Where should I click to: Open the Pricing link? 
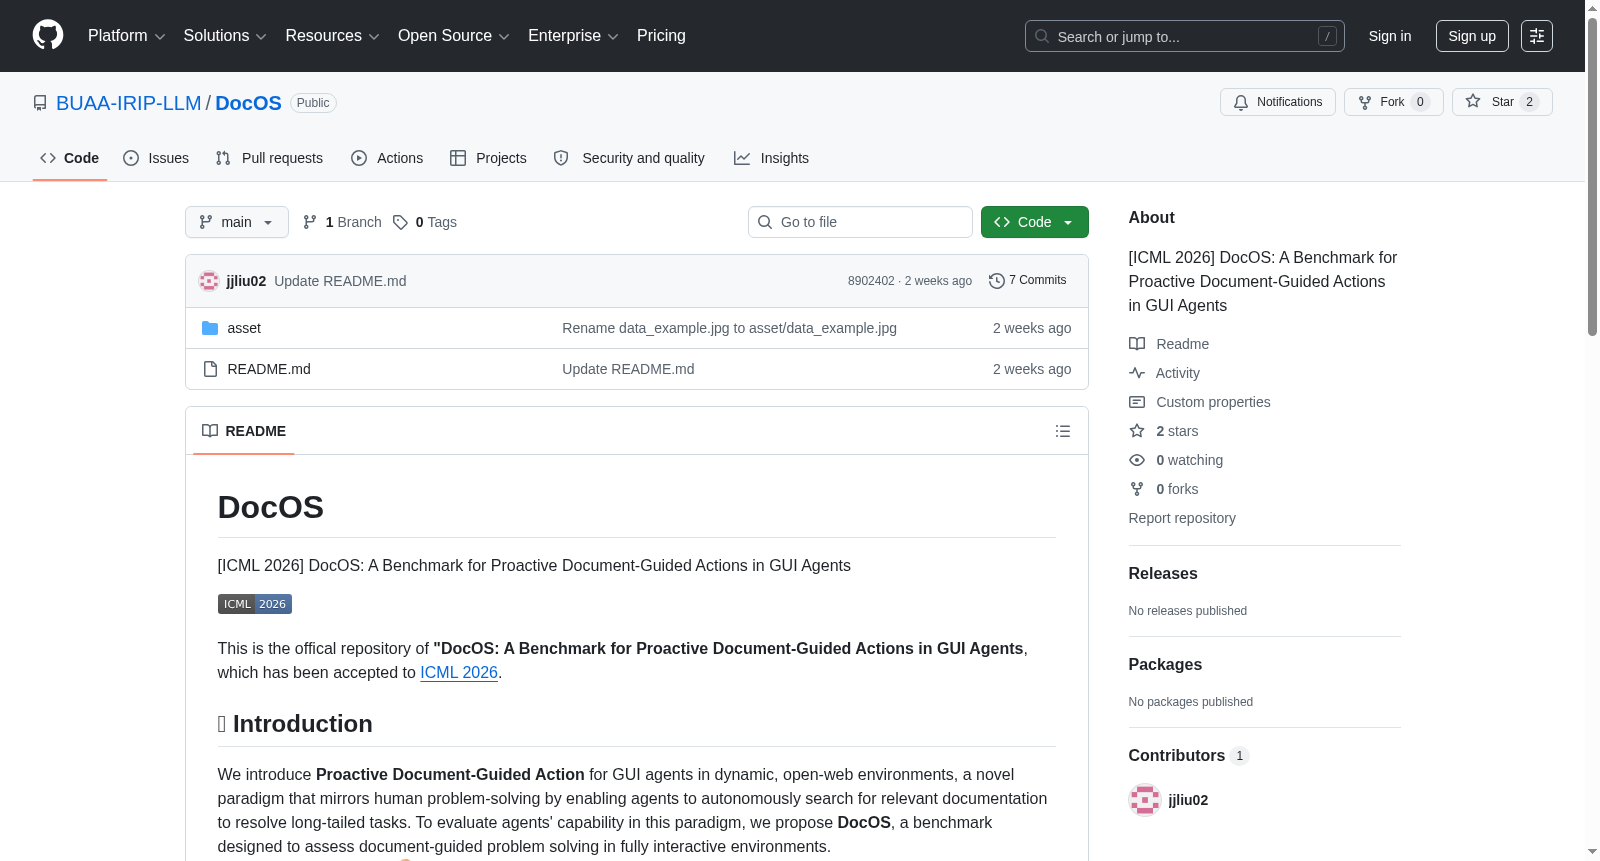[661, 36]
